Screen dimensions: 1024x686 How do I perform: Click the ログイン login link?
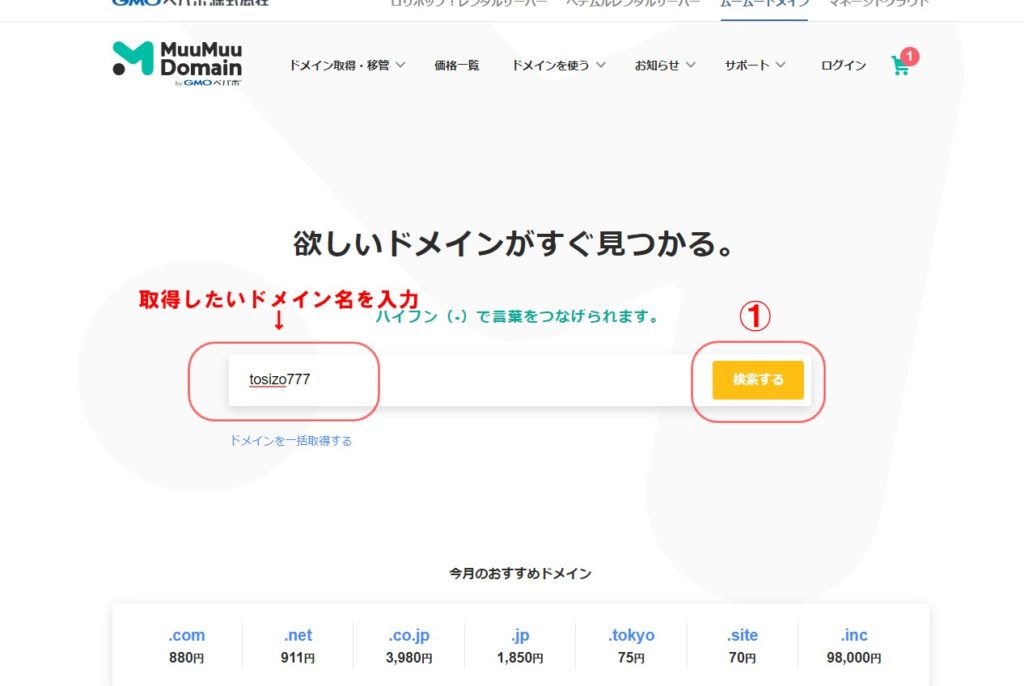[x=843, y=65]
